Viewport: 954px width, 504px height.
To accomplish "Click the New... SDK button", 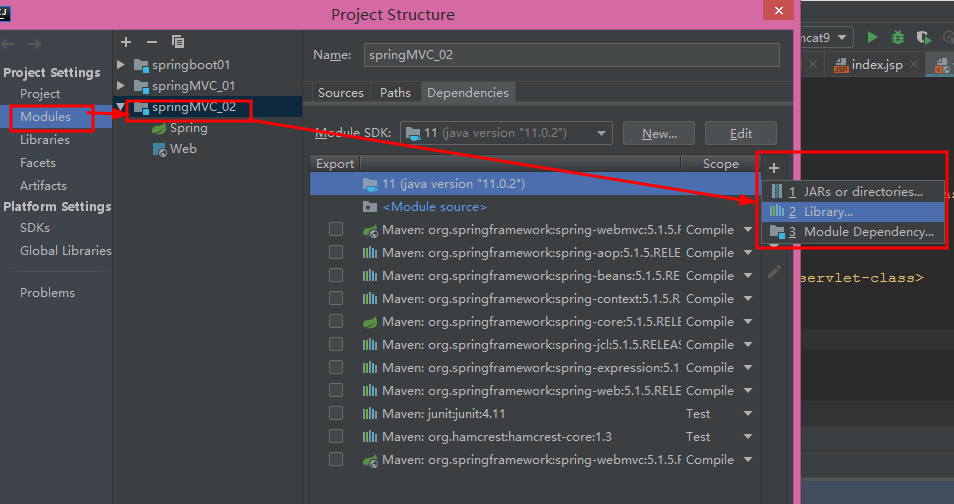I will (x=659, y=133).
